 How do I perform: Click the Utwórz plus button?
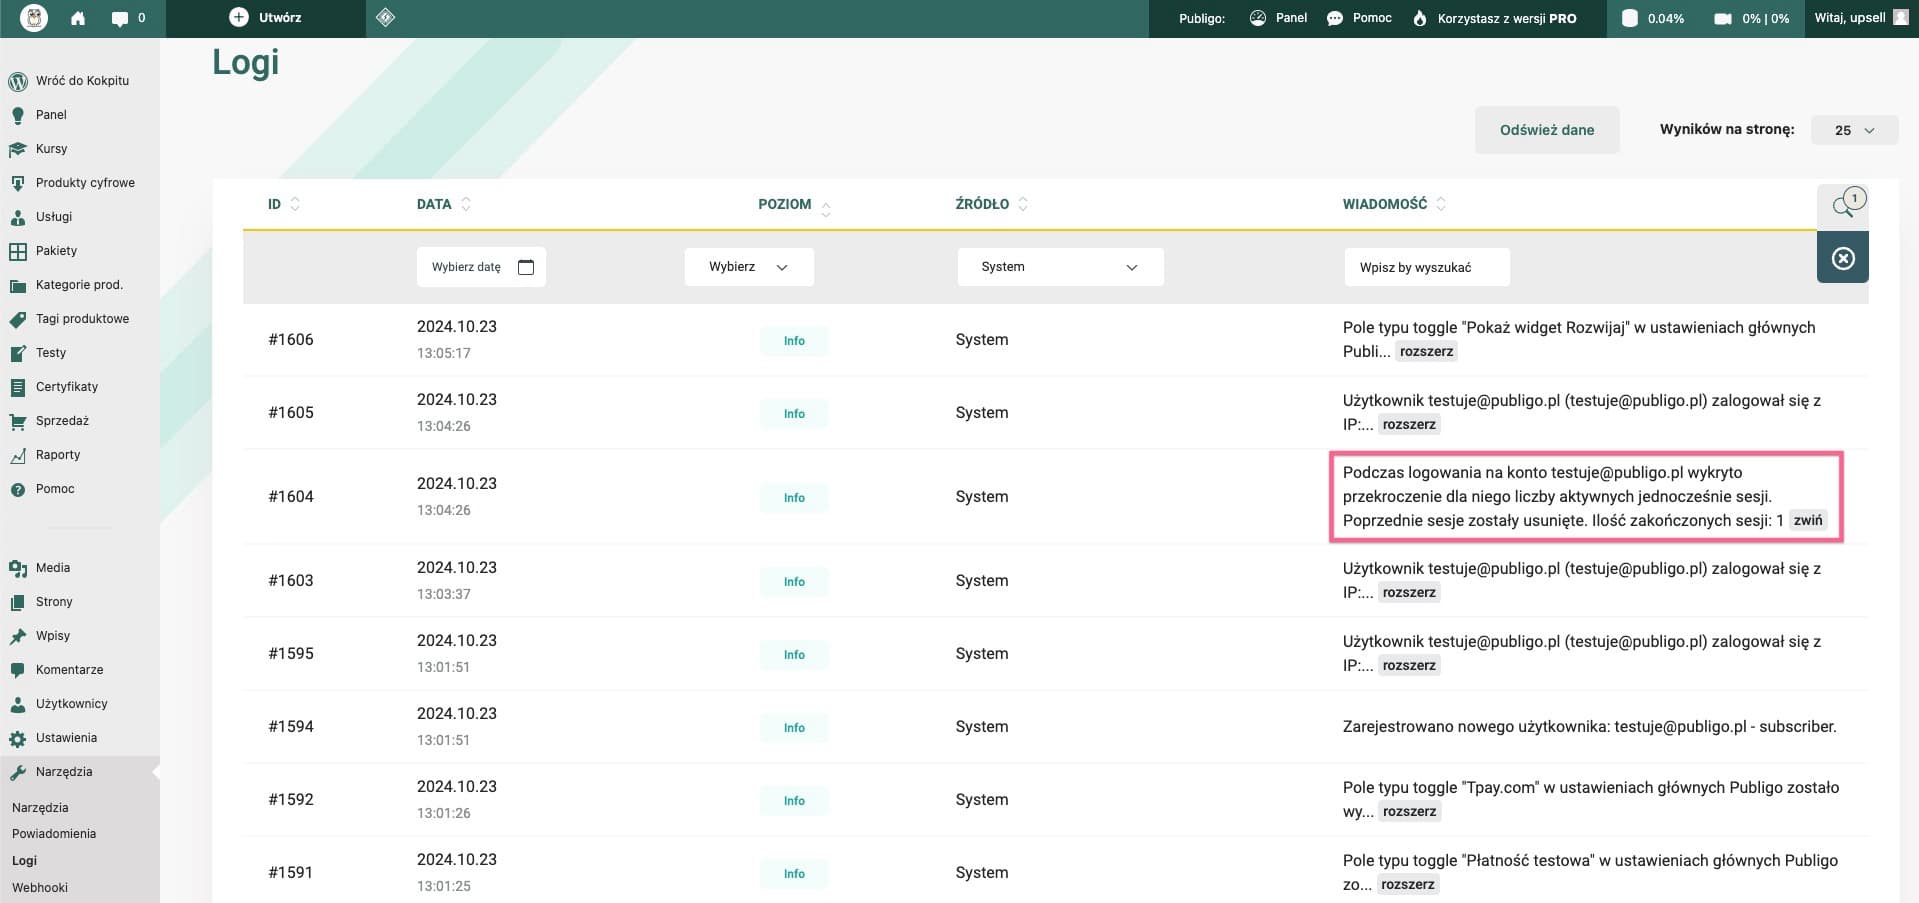click(x=265, y=18)
